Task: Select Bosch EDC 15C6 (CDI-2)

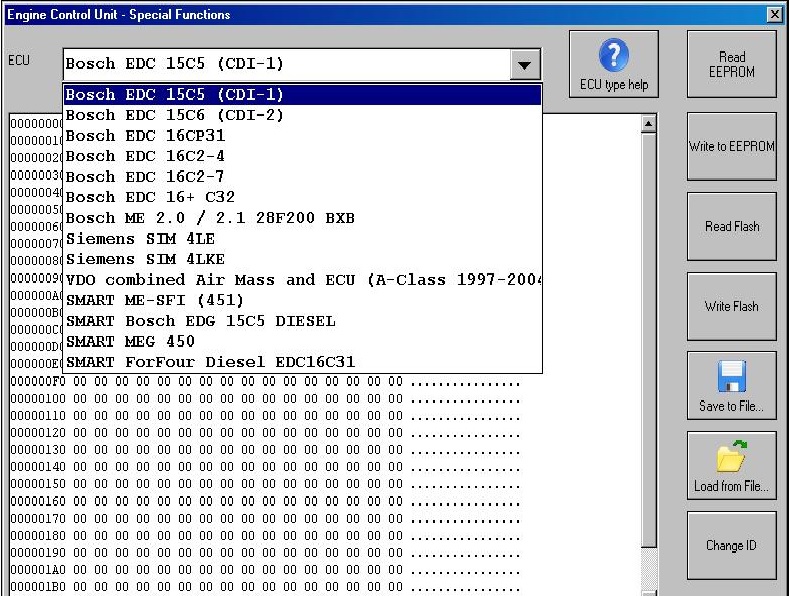Action: pos(302,115)
